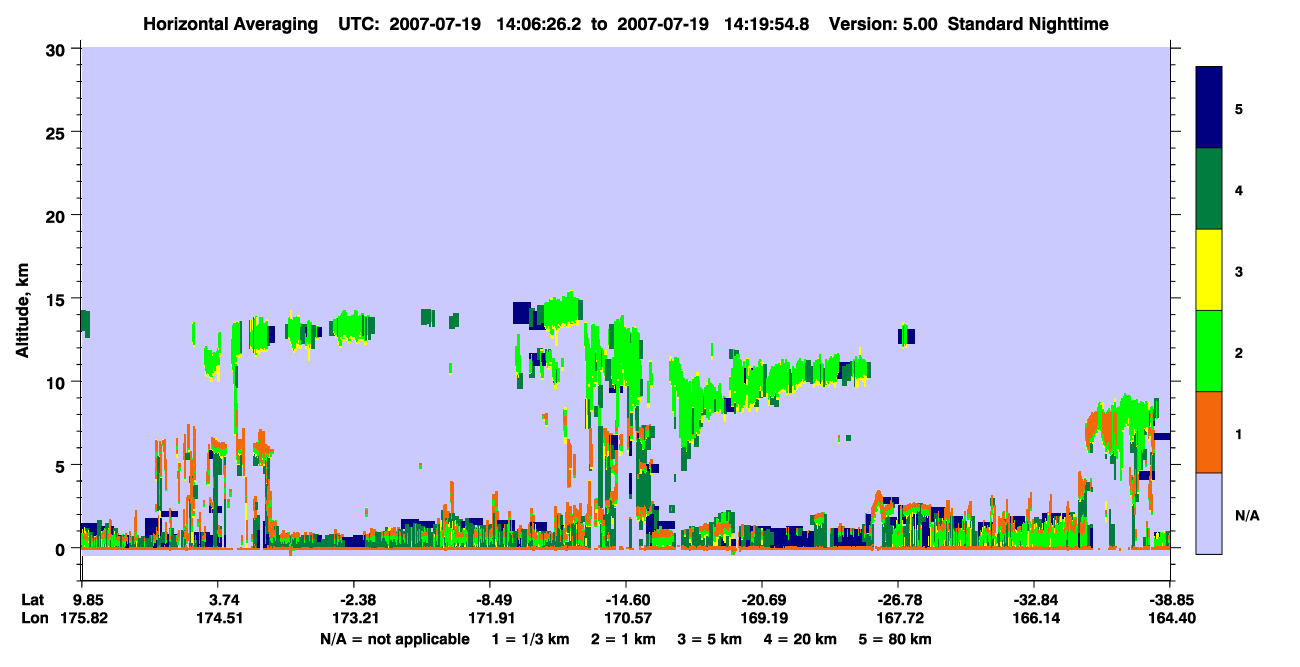Click the start time '14:06:26.2' in the title
Screen dimensions: 1300x667
coord(540,24)
